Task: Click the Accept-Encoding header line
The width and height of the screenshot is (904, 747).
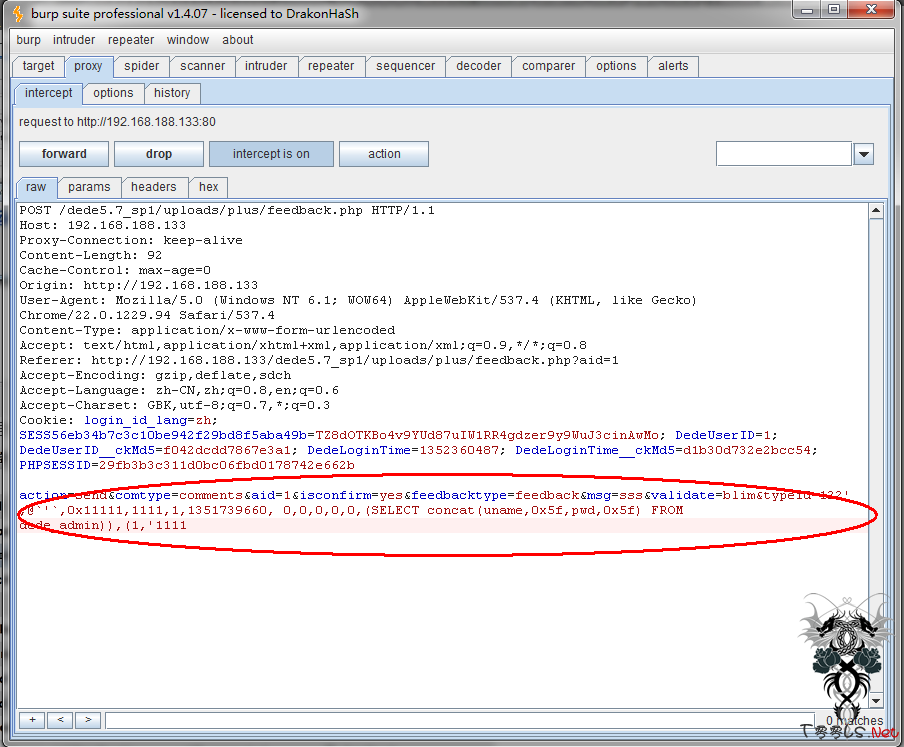Action: pos(155,375)
